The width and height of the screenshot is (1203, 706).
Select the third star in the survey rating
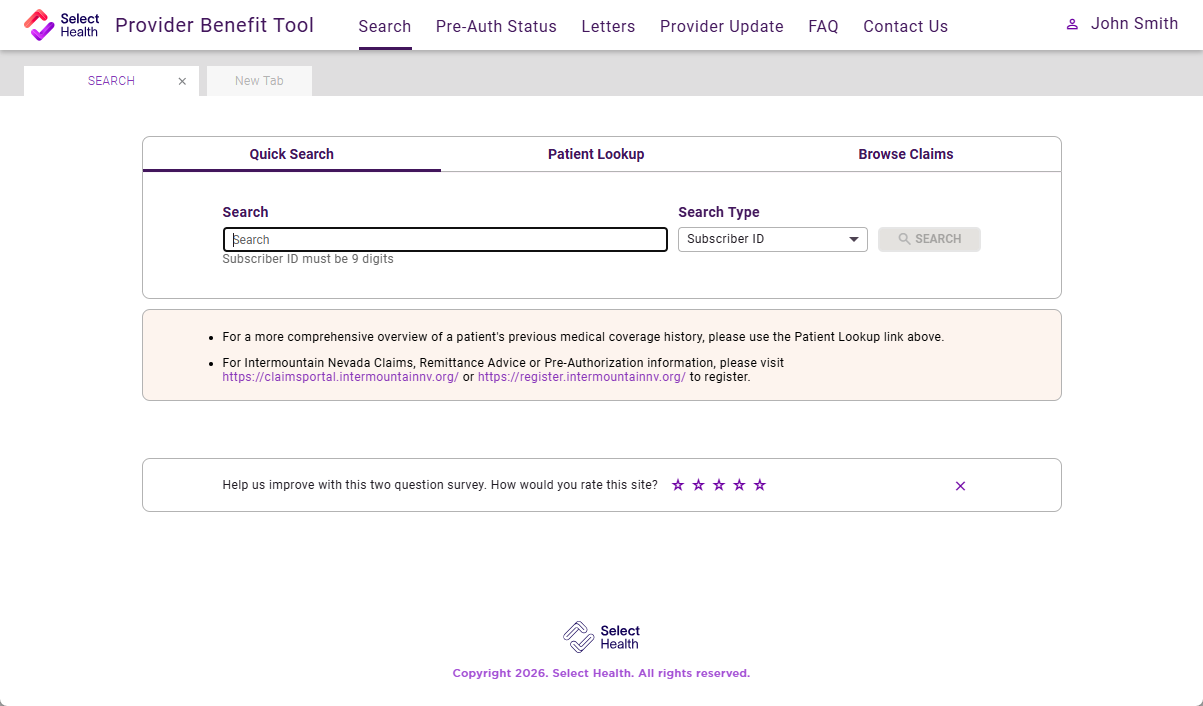(x=719, y=484)
